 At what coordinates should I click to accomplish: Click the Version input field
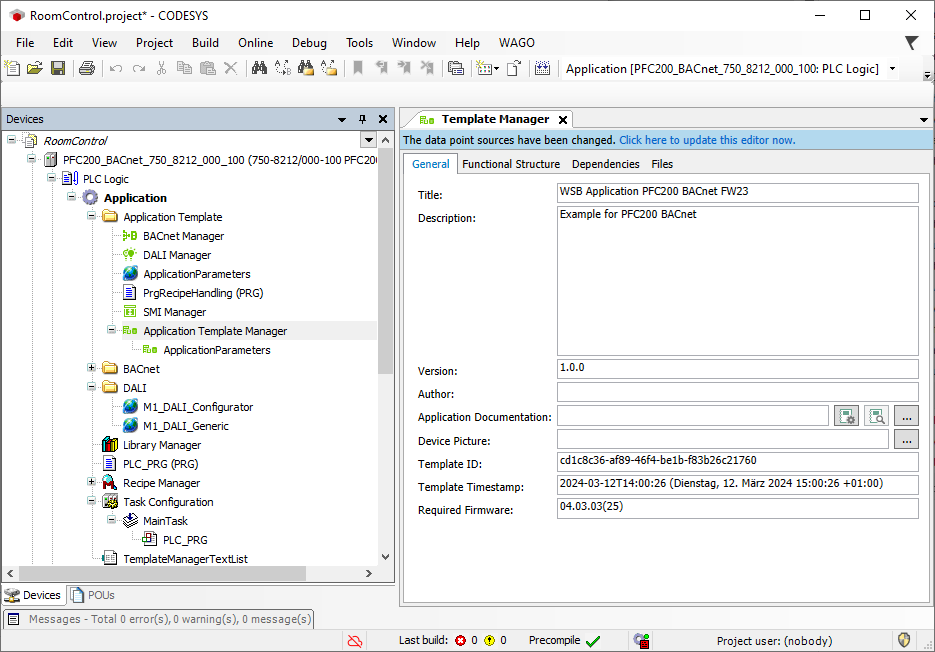[738, 369]
